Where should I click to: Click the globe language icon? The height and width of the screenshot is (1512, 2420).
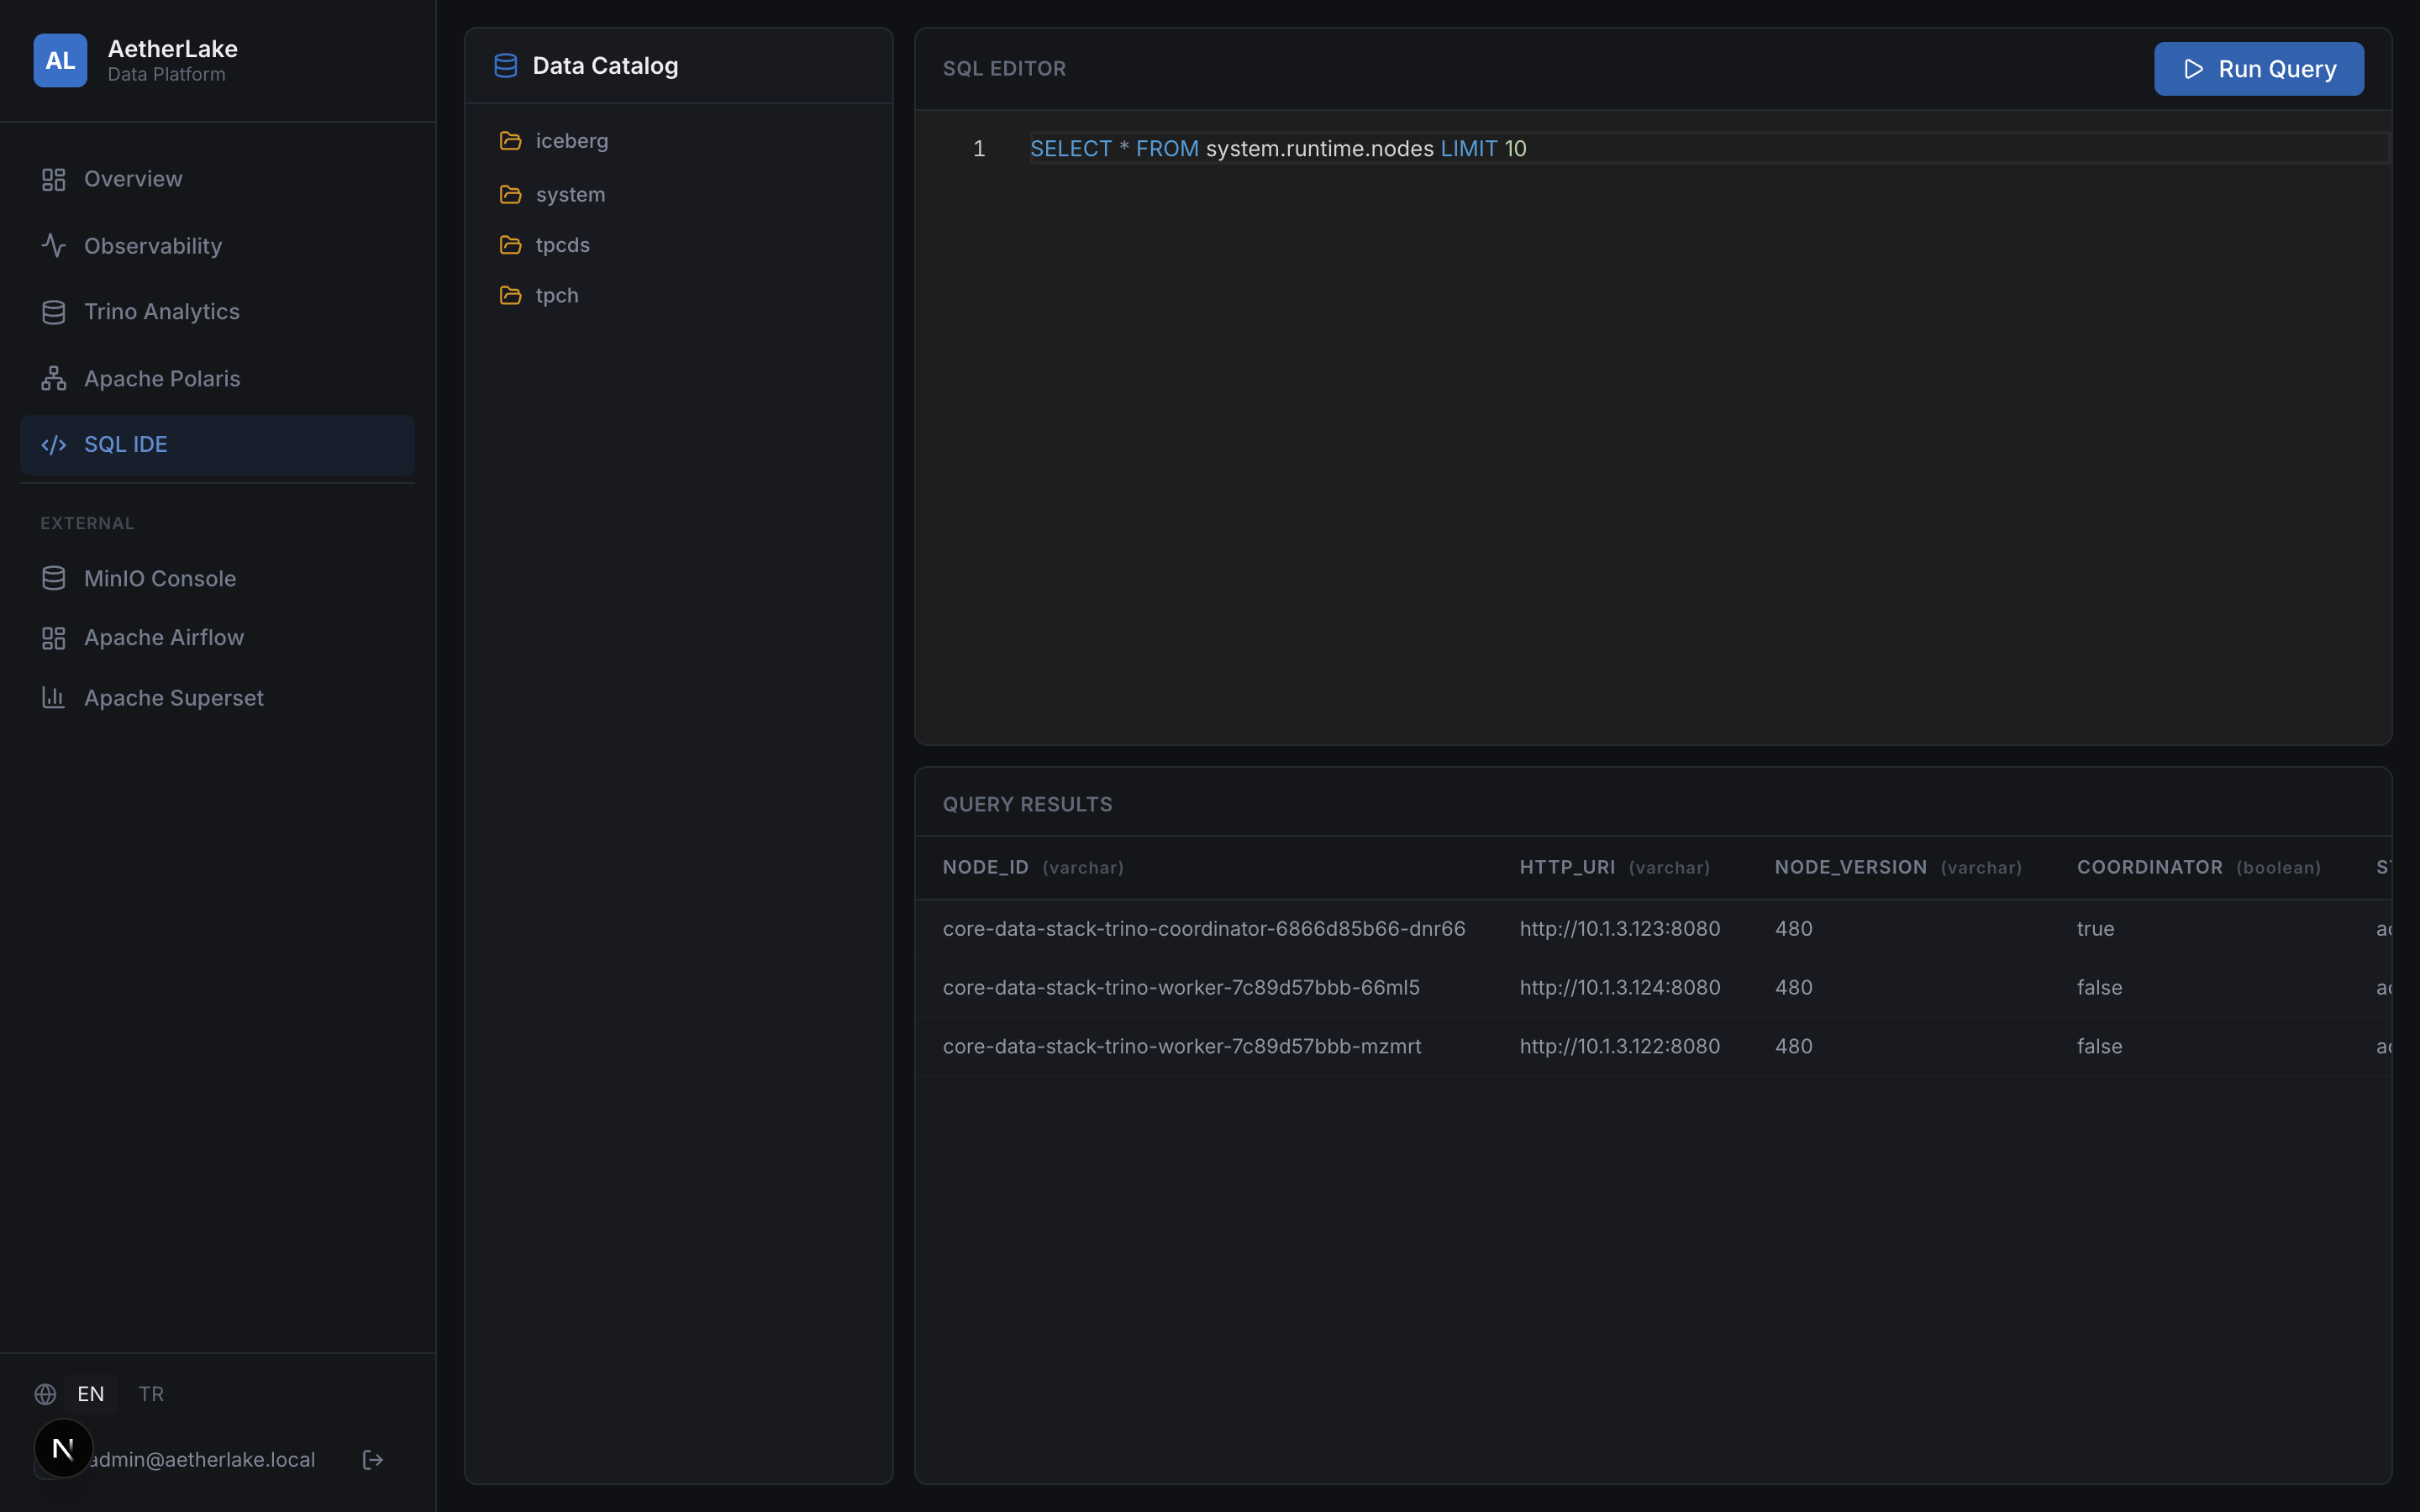click(45, 1394)
